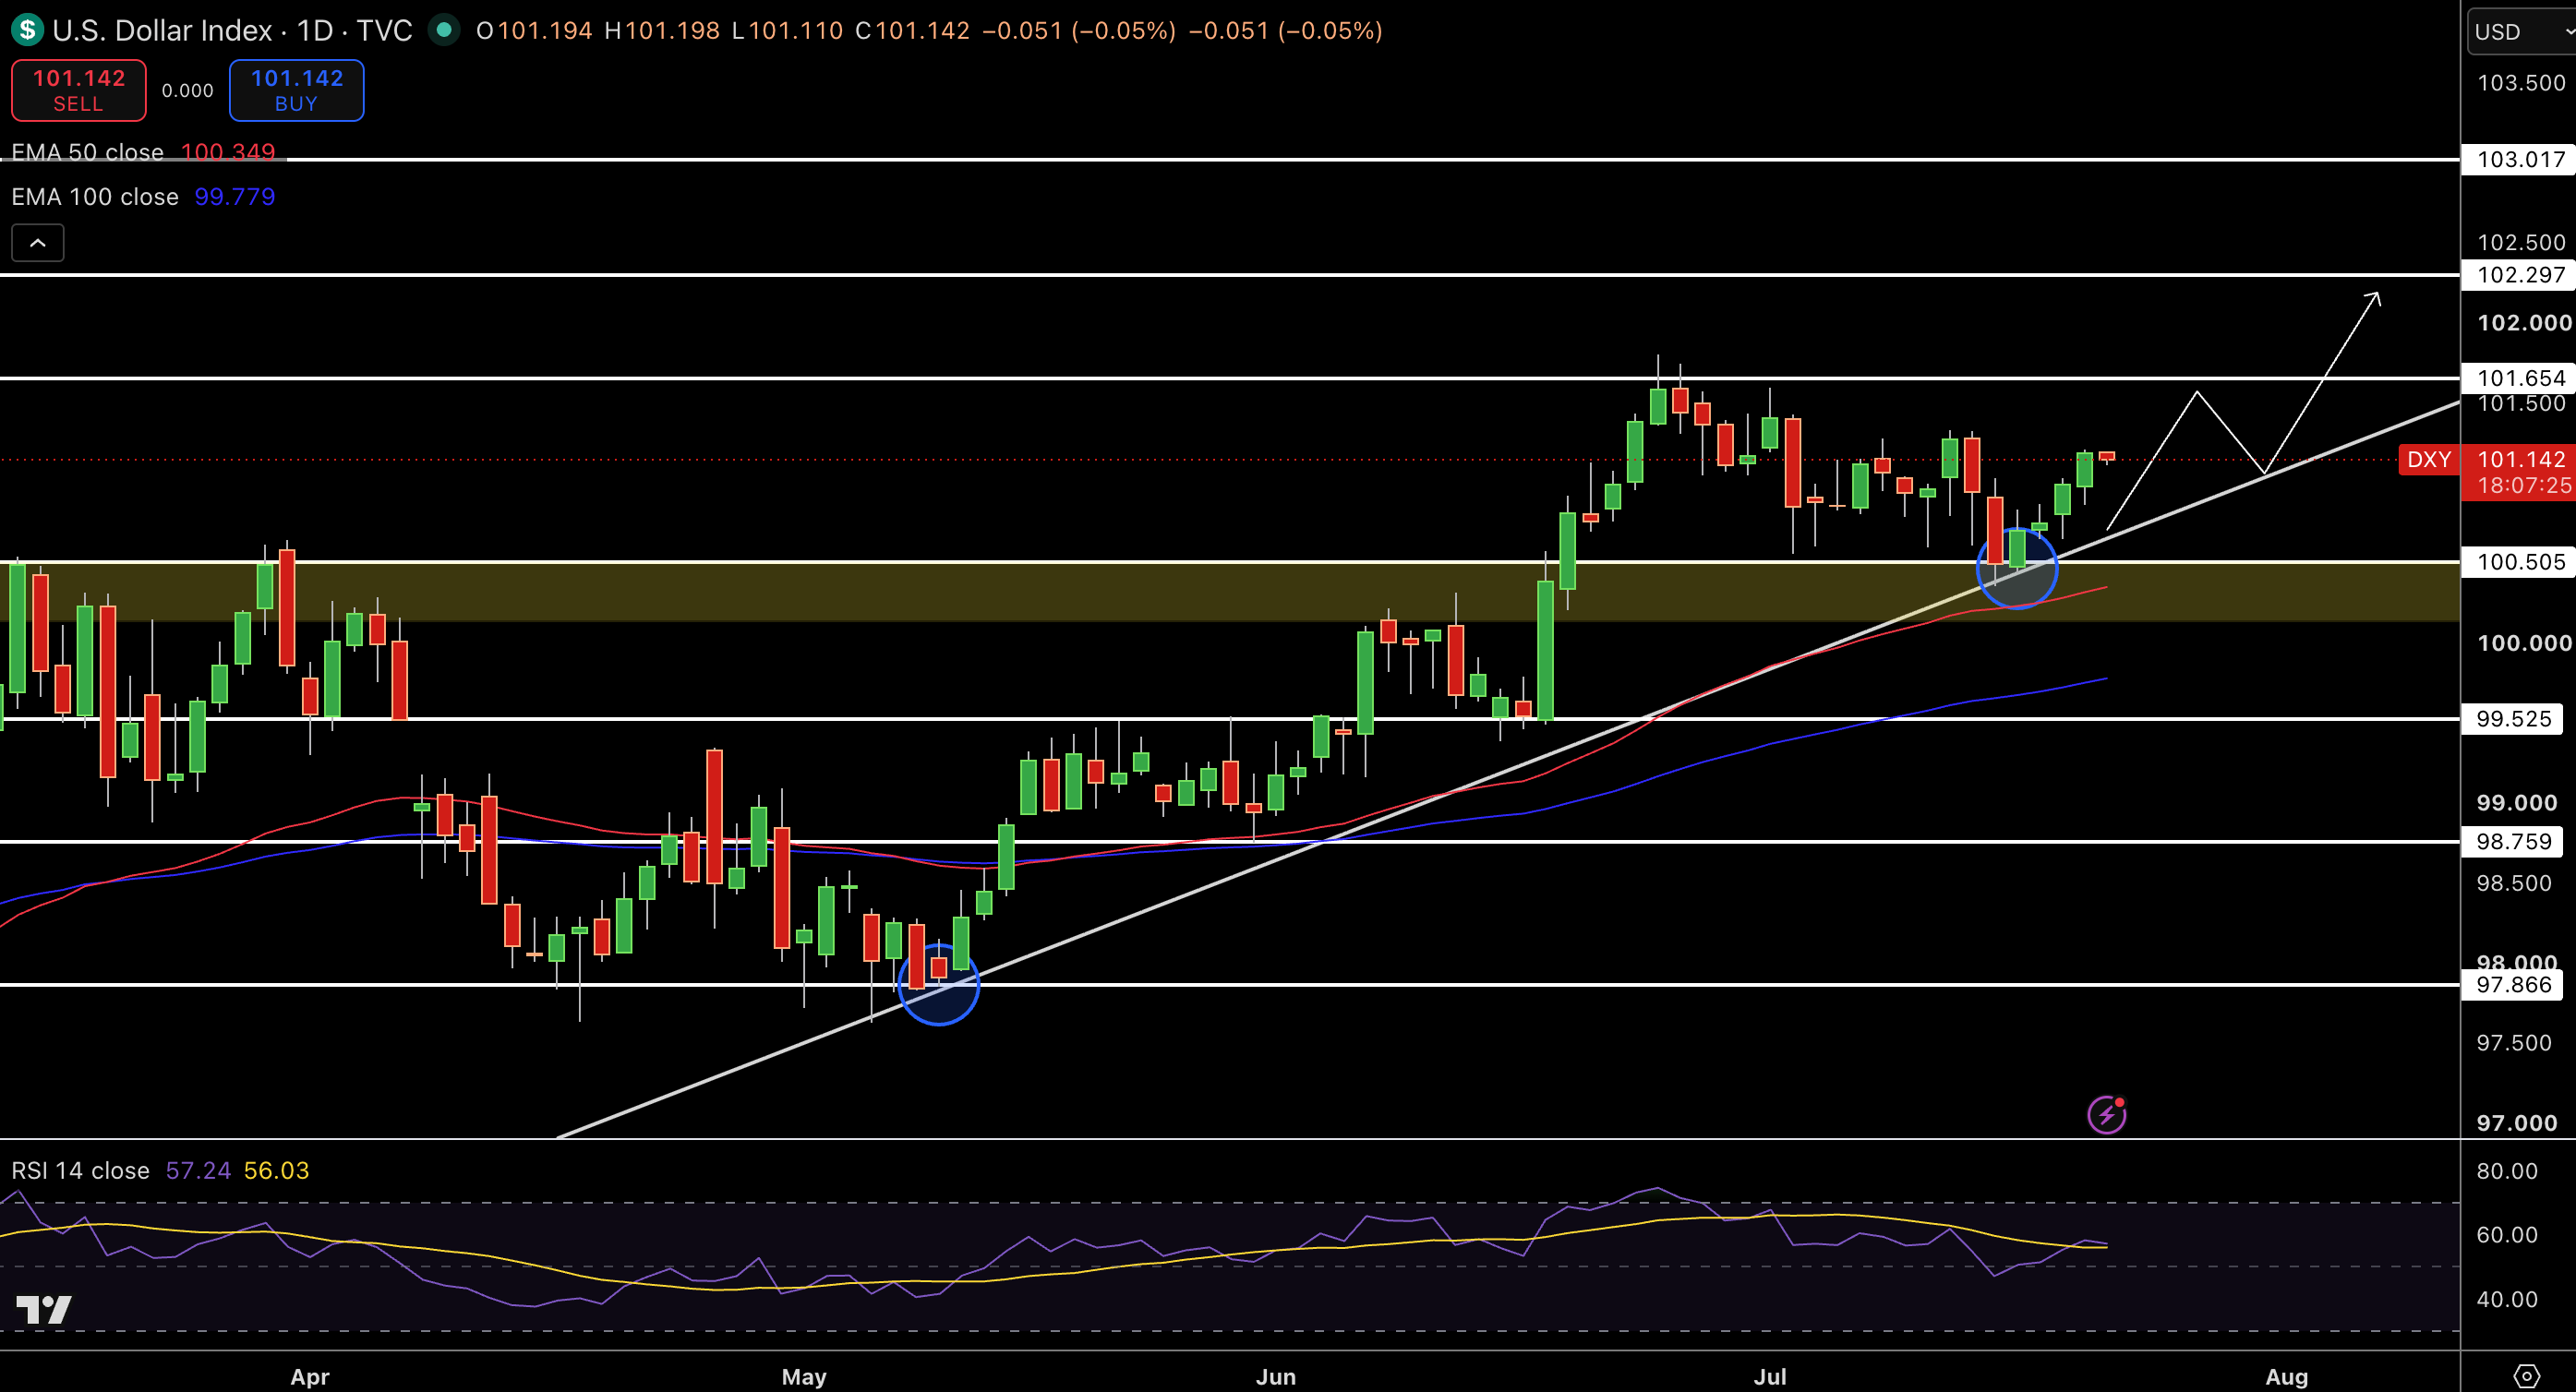2576x1392 pixels.
Task: Click the Jul label on time axis
Action: [x=1769, y=1376]
